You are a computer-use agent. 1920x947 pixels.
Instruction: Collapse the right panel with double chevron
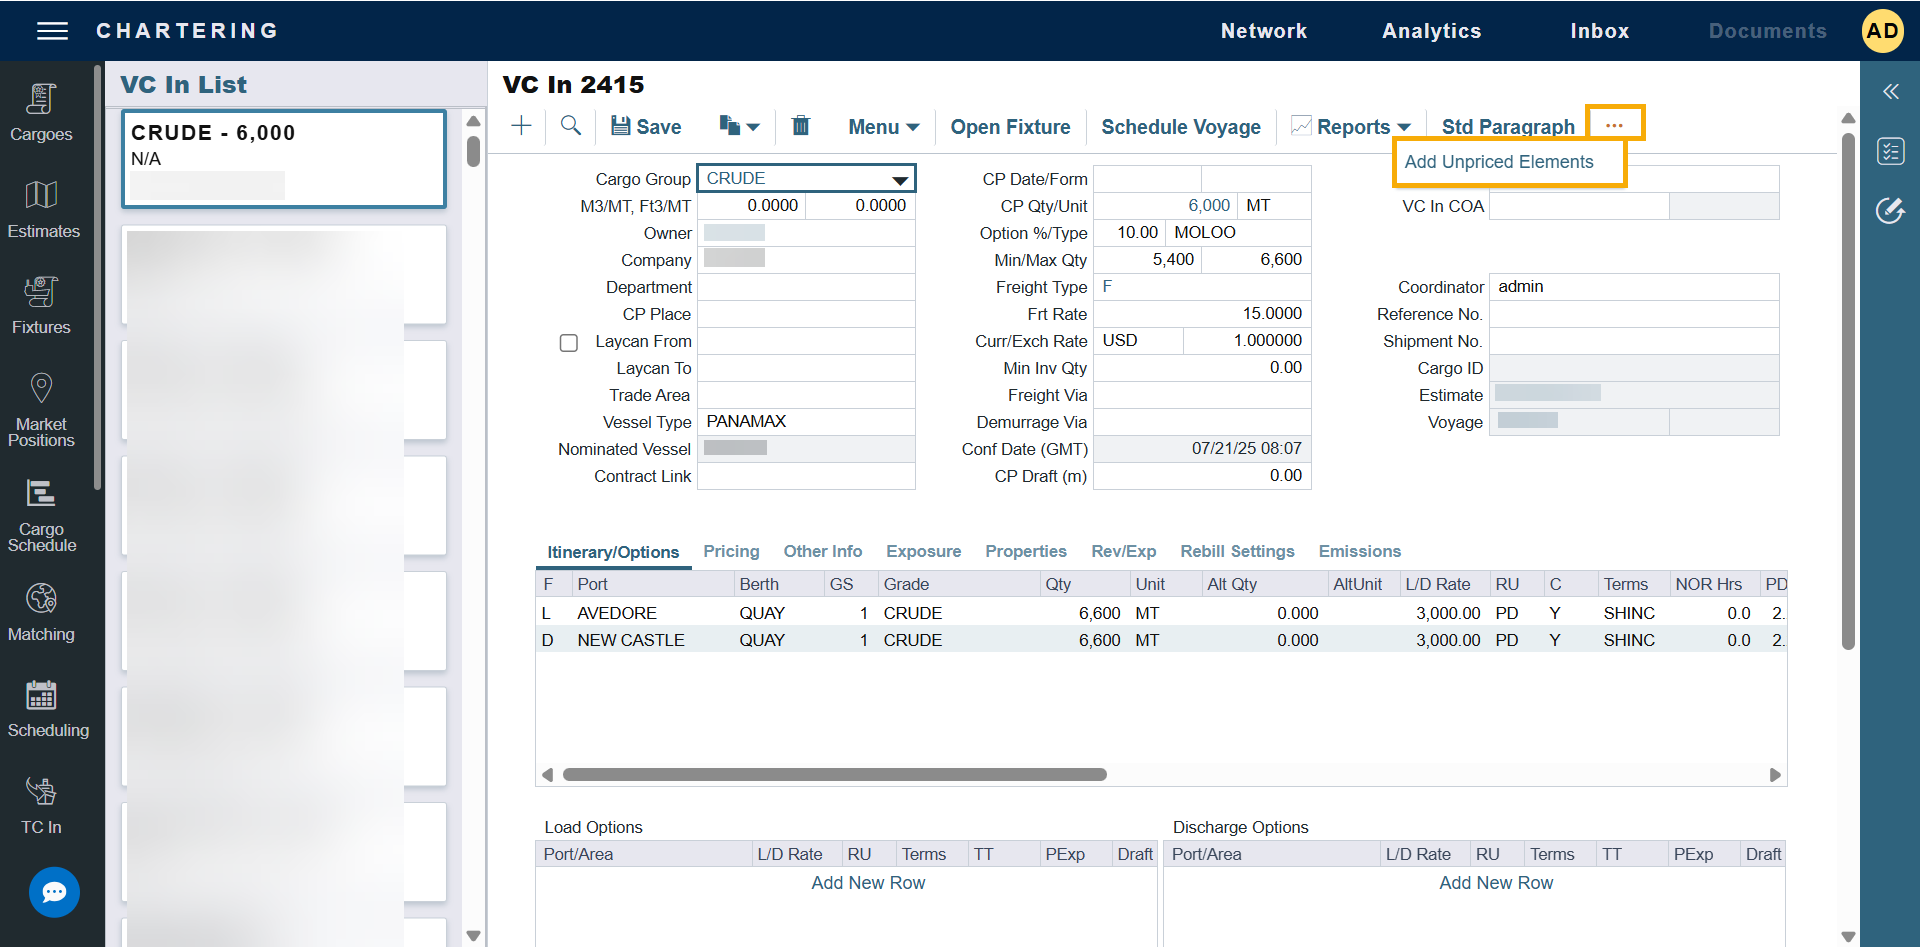coord(1890,92)
